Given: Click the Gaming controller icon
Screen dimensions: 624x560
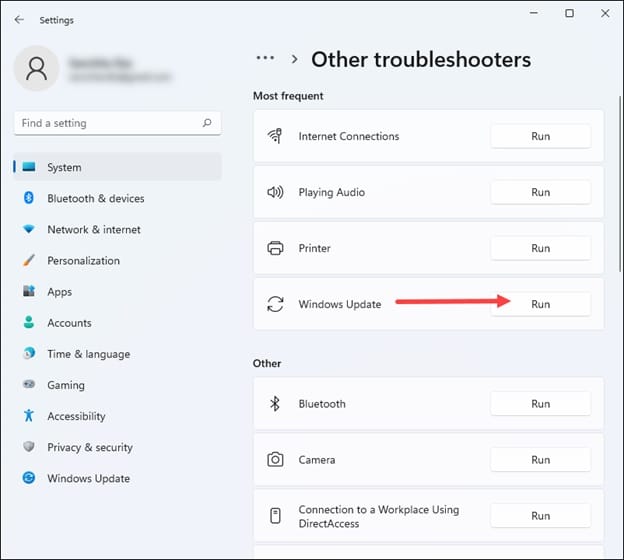Looking at the screenshot, I should pos(29,384).
